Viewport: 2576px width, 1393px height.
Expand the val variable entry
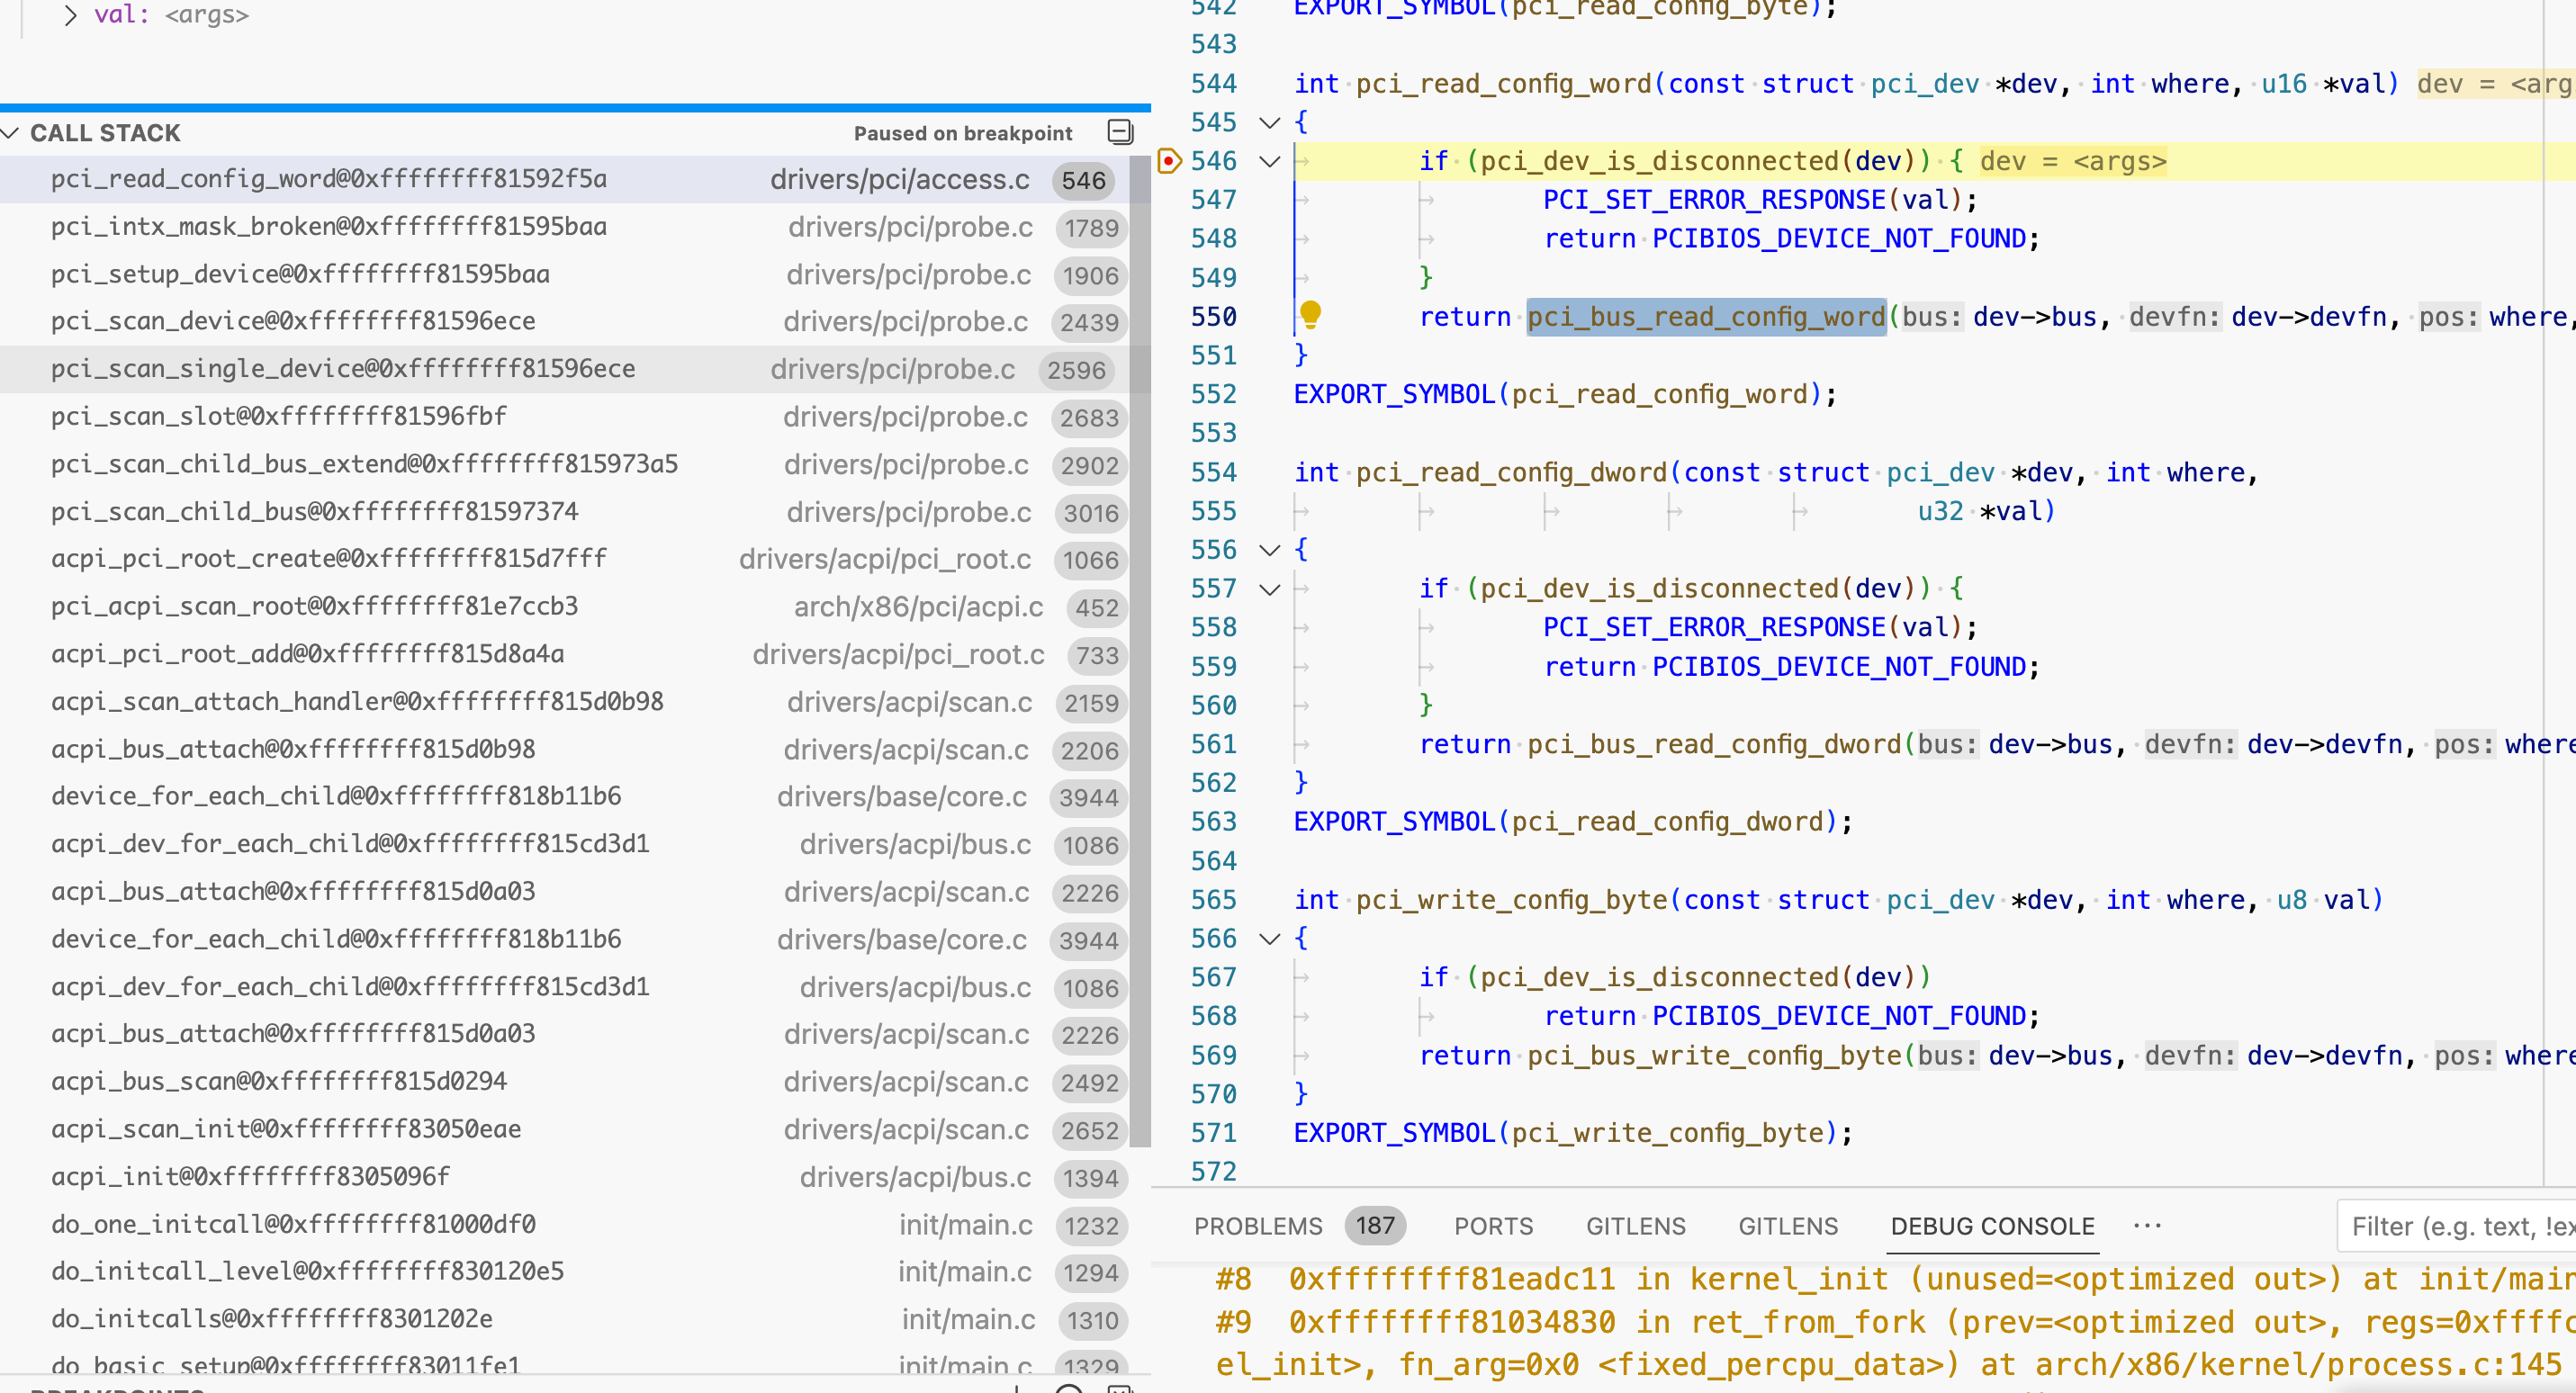click(x=69, y=15)
